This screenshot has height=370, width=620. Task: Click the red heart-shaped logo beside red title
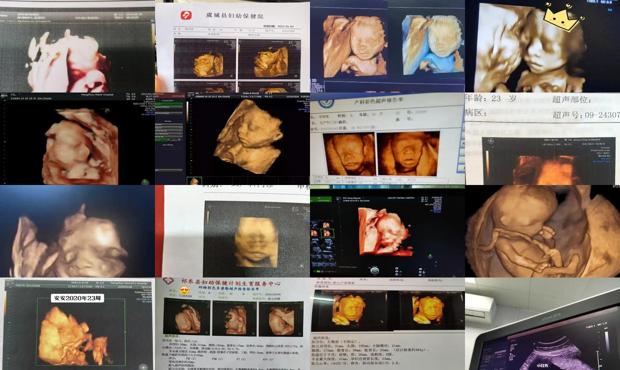tap(169, 281)
